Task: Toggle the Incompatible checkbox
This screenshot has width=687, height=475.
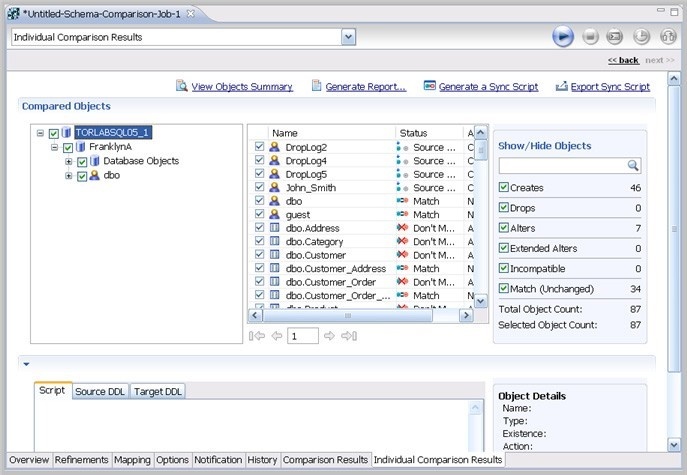Action: click(503, 268)
